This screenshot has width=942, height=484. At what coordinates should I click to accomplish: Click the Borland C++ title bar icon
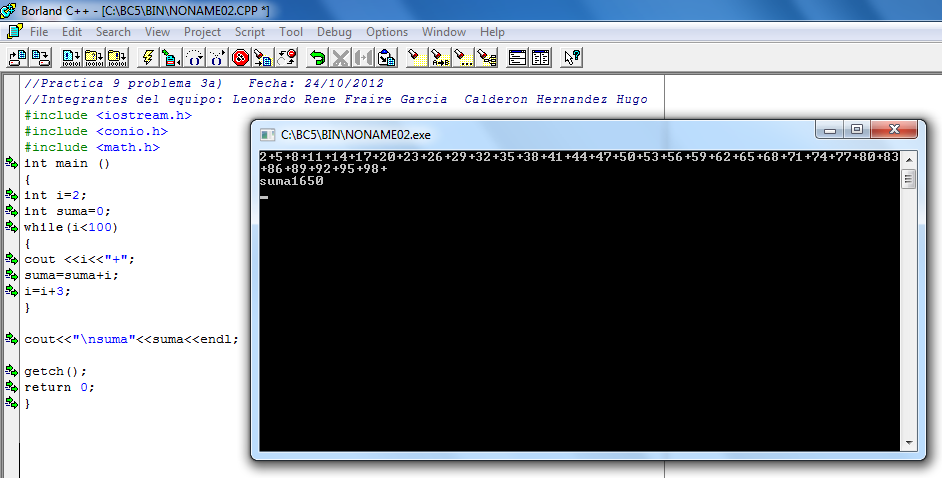8,10
